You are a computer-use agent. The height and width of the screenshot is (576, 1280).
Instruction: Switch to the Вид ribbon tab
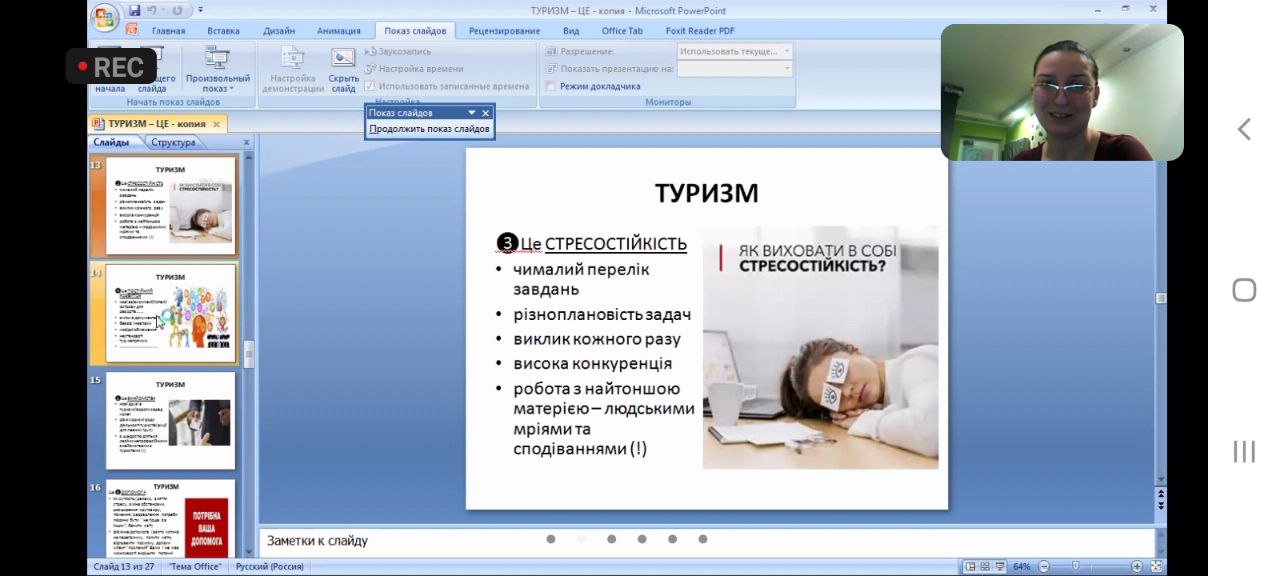[x=571, y=31]
